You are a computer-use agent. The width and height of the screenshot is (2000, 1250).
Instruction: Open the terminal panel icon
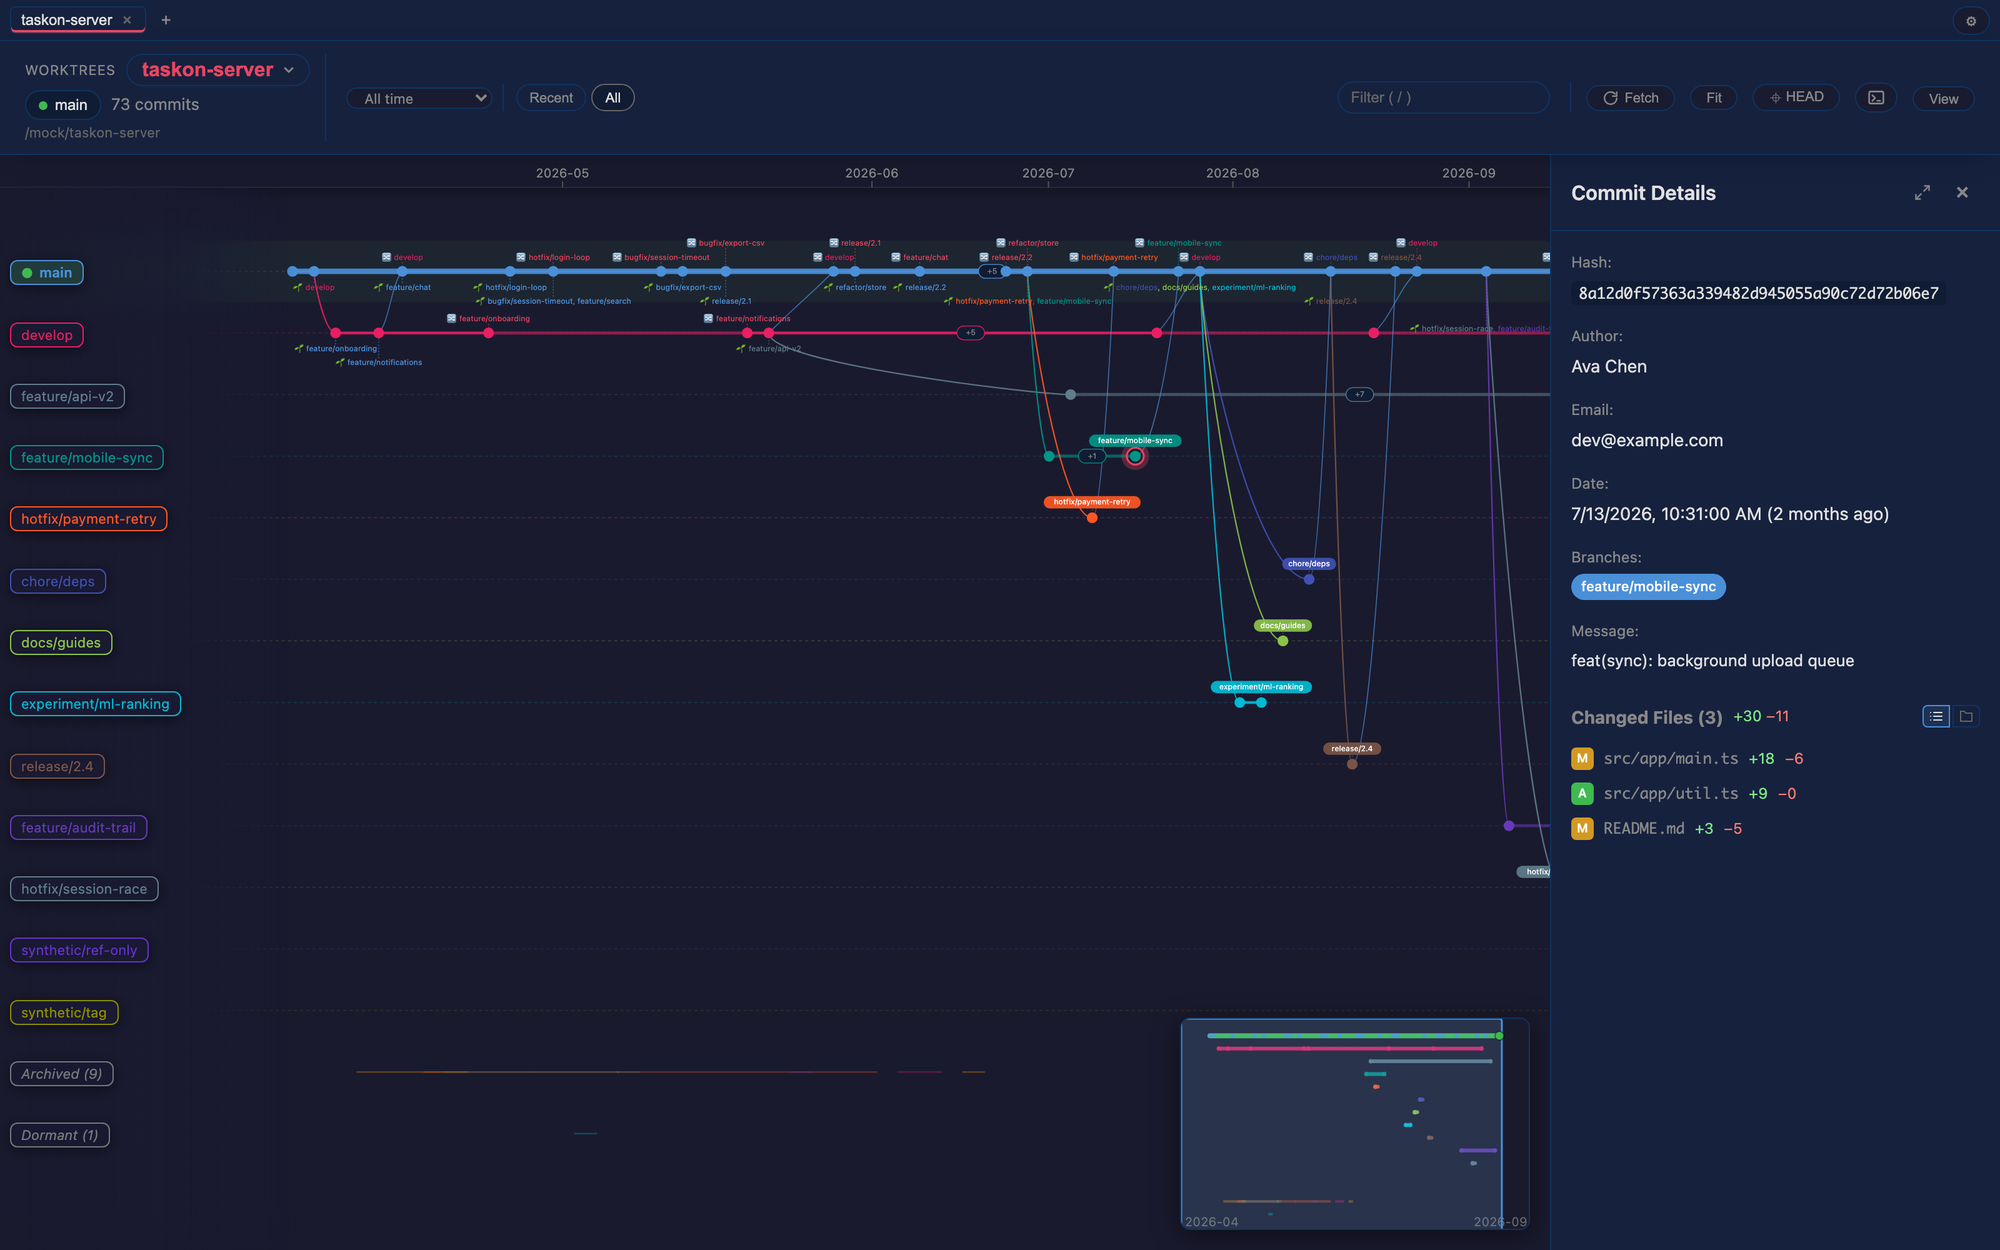click(1876, 98)
